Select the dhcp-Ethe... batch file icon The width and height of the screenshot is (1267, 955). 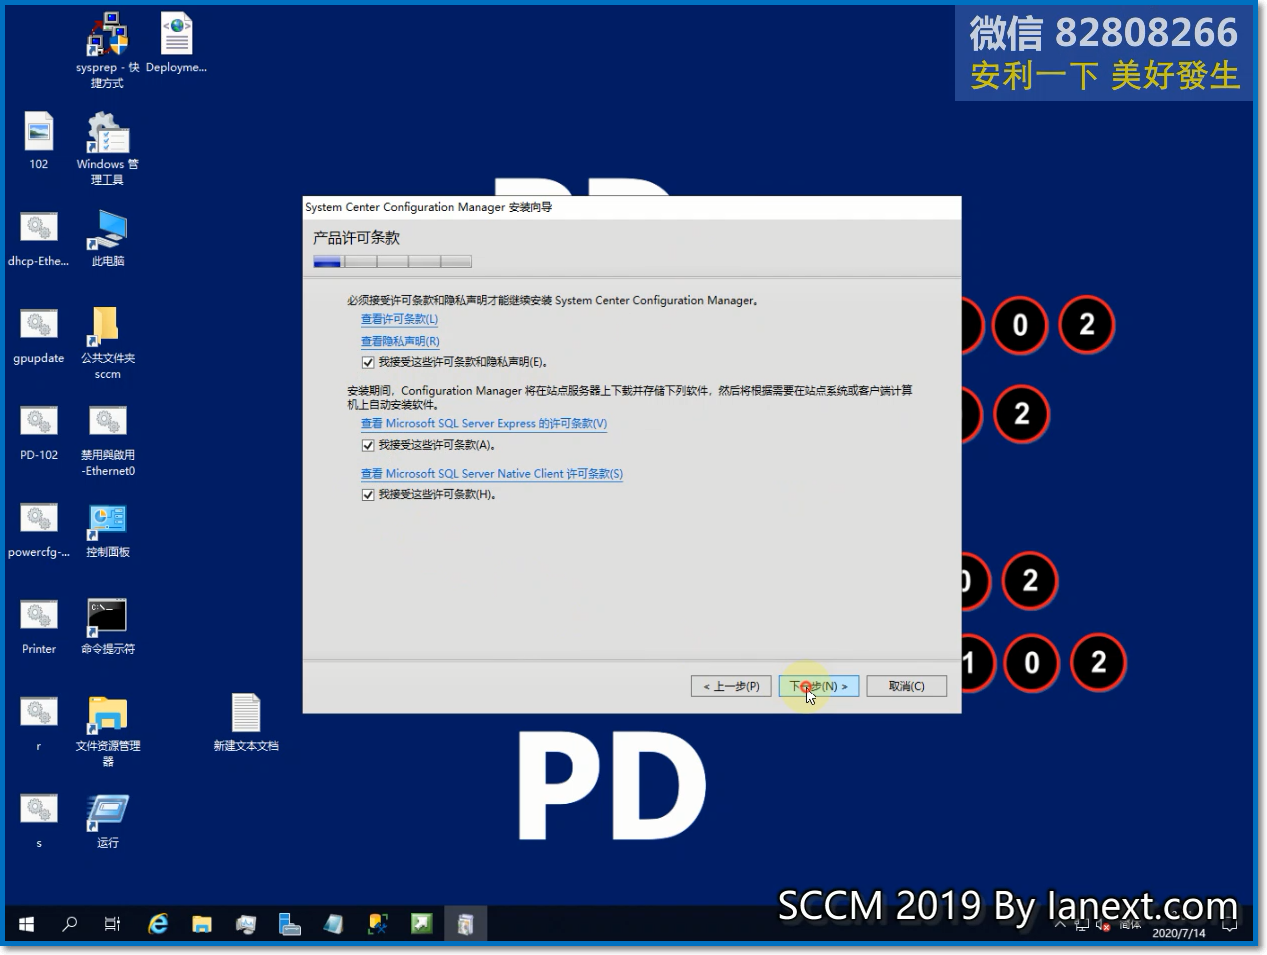[x=39, y=238]
